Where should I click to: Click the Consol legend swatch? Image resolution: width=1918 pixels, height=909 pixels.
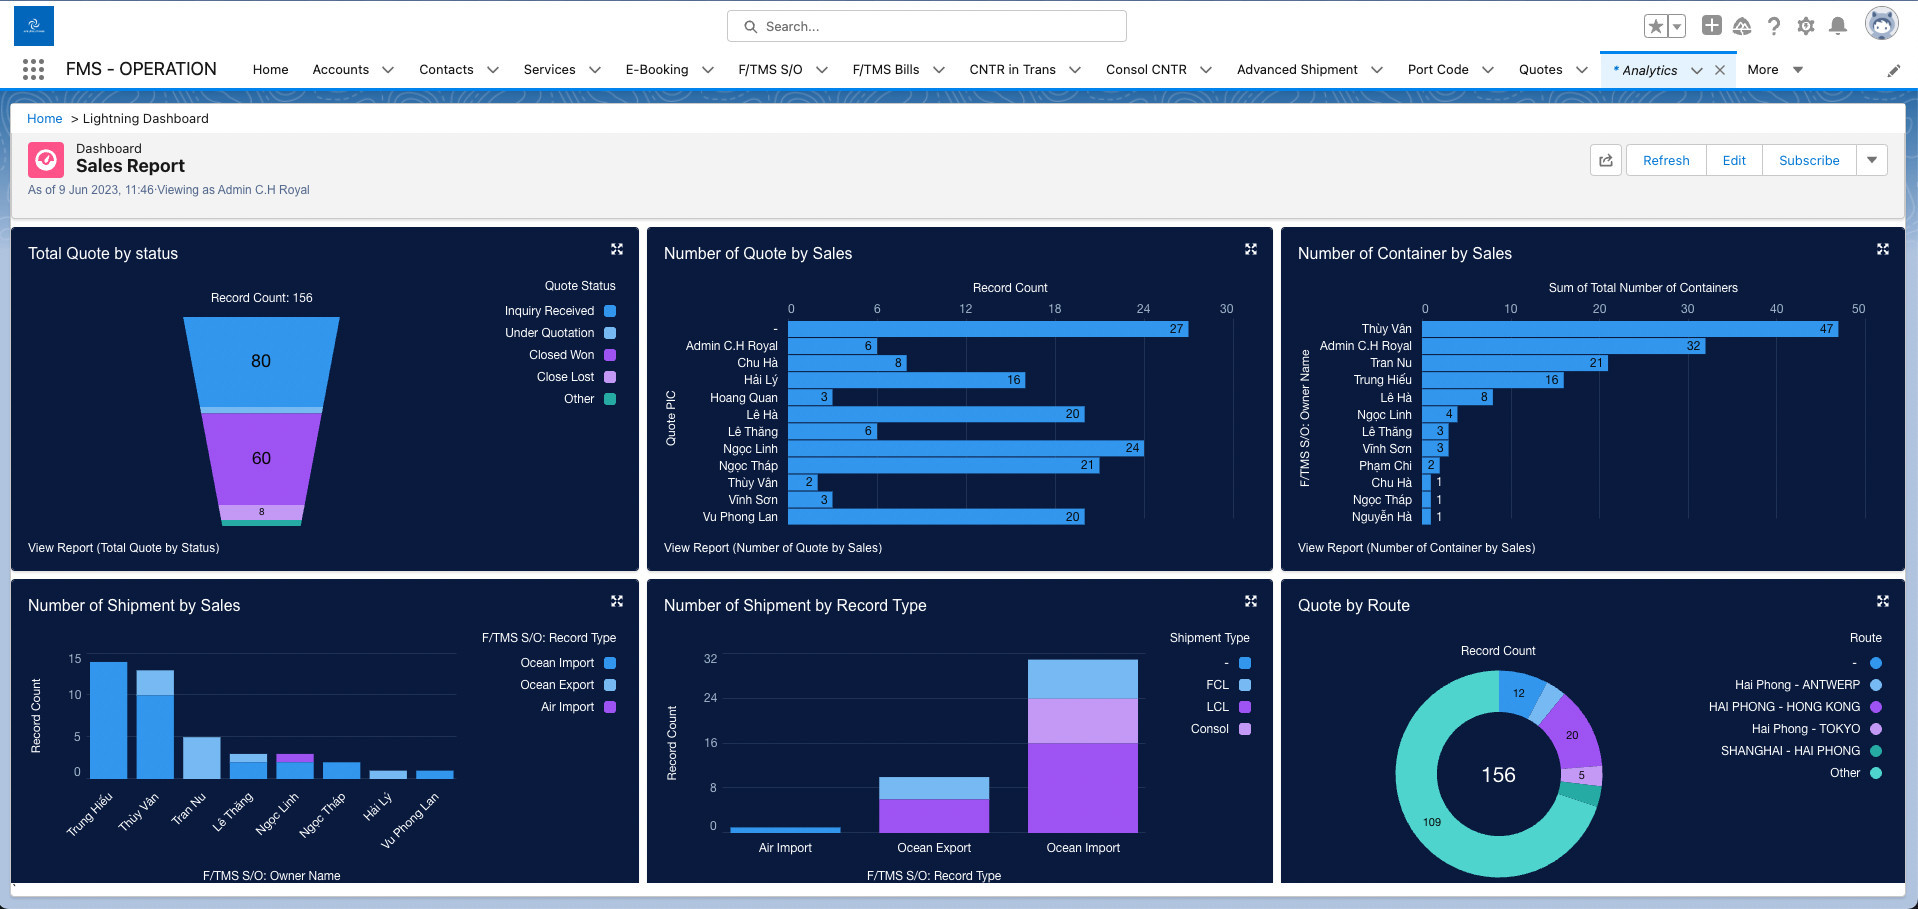click(1245, 729)
